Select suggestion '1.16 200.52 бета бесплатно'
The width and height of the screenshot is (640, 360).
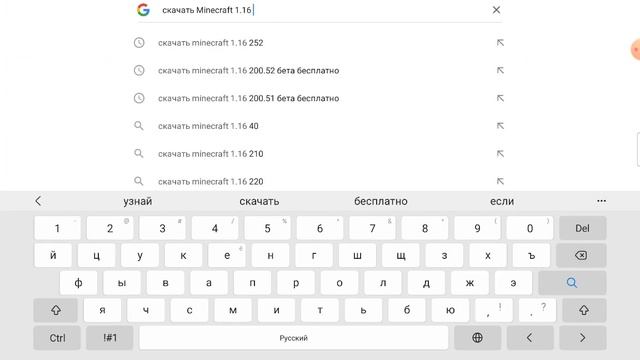[249, 71]
